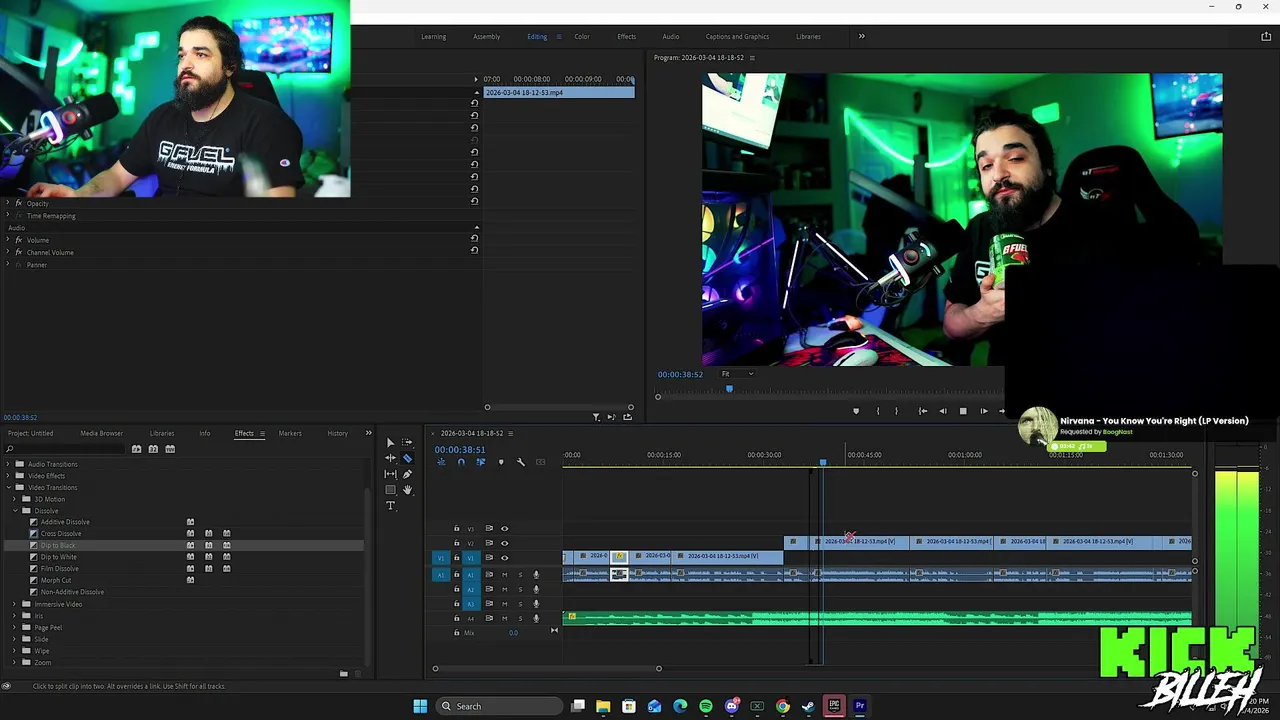Select the Morph Cut transition
The width and height of the screenshot is (1280, 720).
pos(56,581)
